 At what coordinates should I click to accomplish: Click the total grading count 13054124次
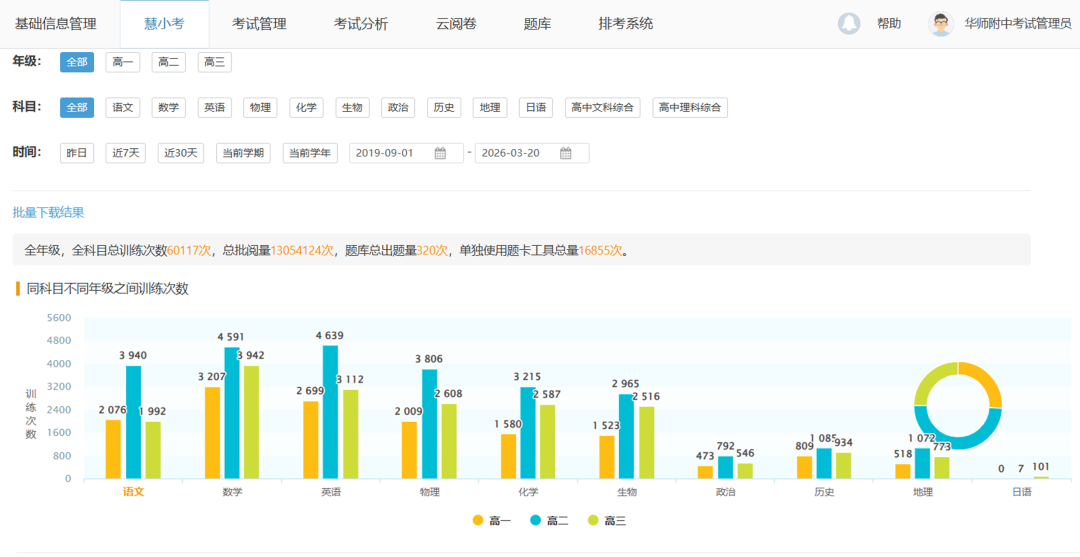[302, 250]
